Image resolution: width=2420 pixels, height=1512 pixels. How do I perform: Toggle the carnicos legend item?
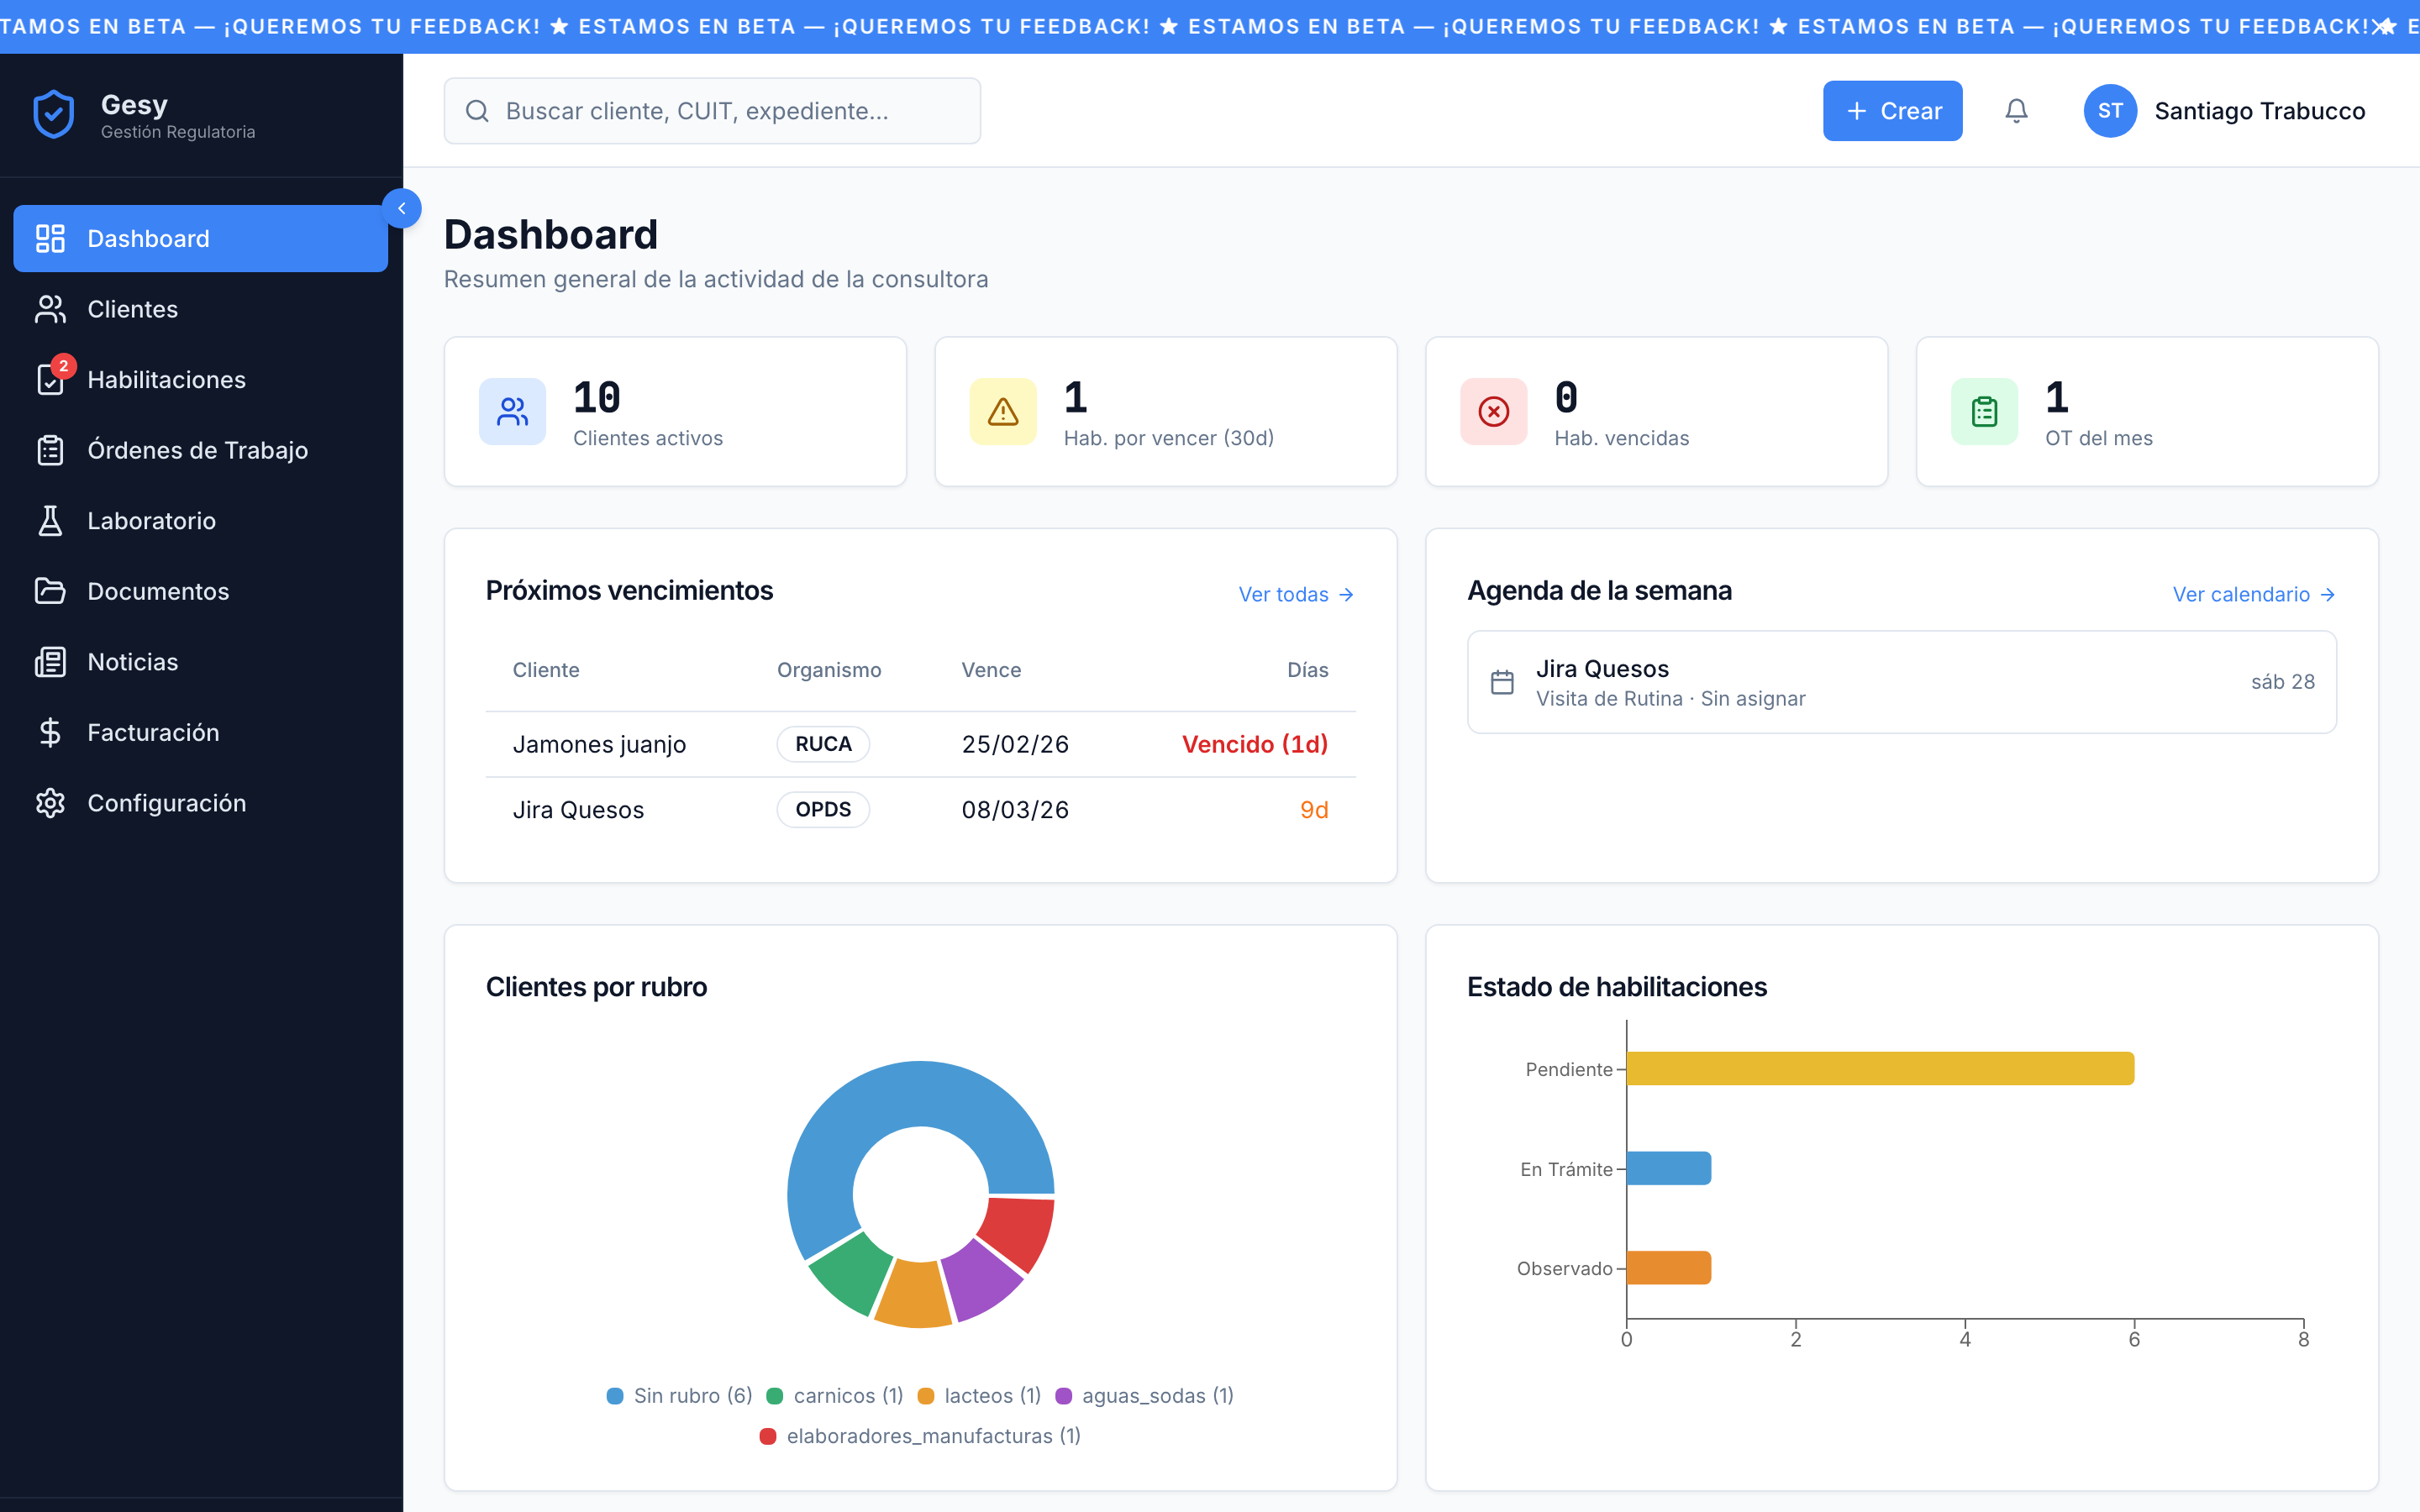(x=834, y=1395)
